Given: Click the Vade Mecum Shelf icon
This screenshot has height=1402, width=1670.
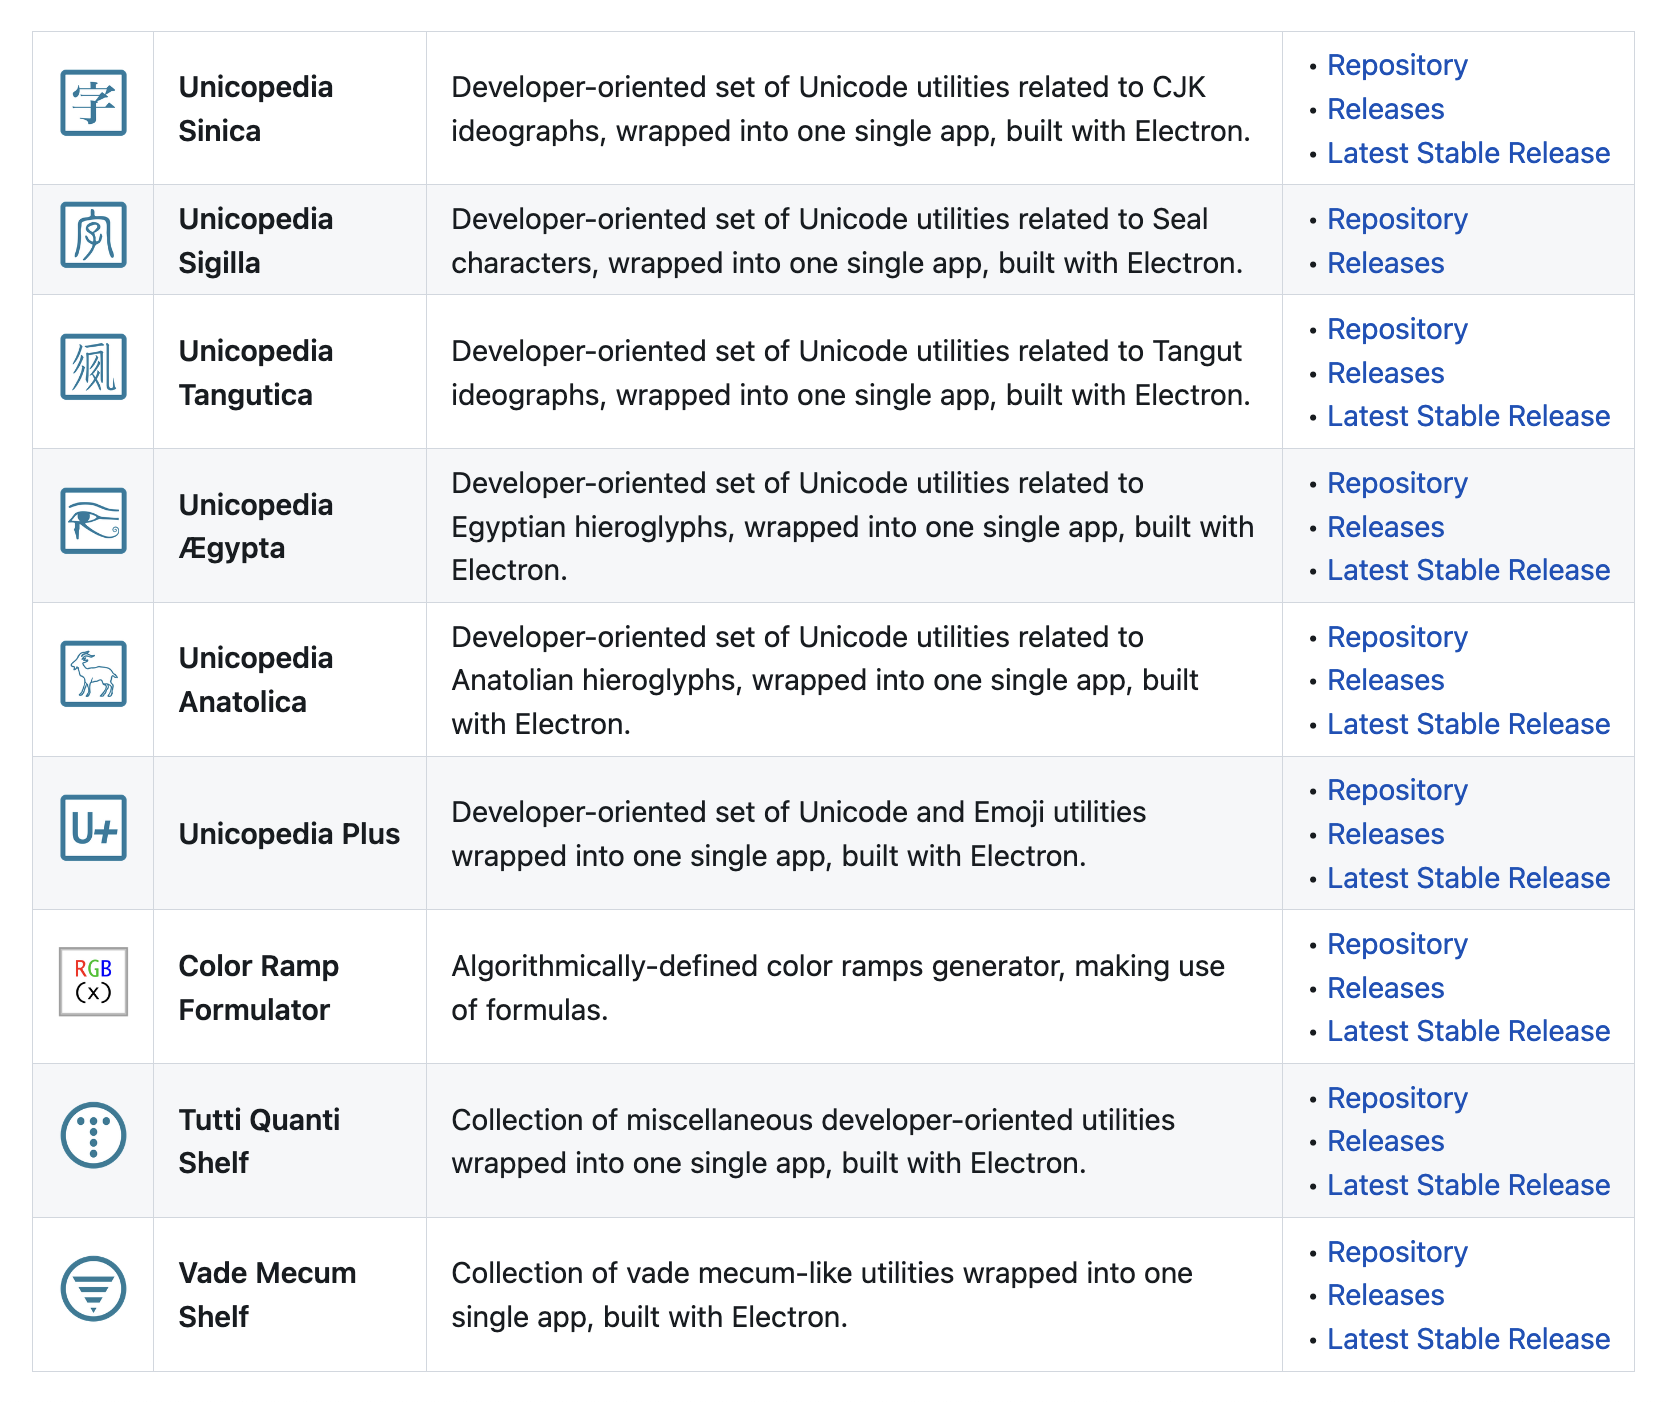Looking at the screenshot, I should coord(93,1290).
